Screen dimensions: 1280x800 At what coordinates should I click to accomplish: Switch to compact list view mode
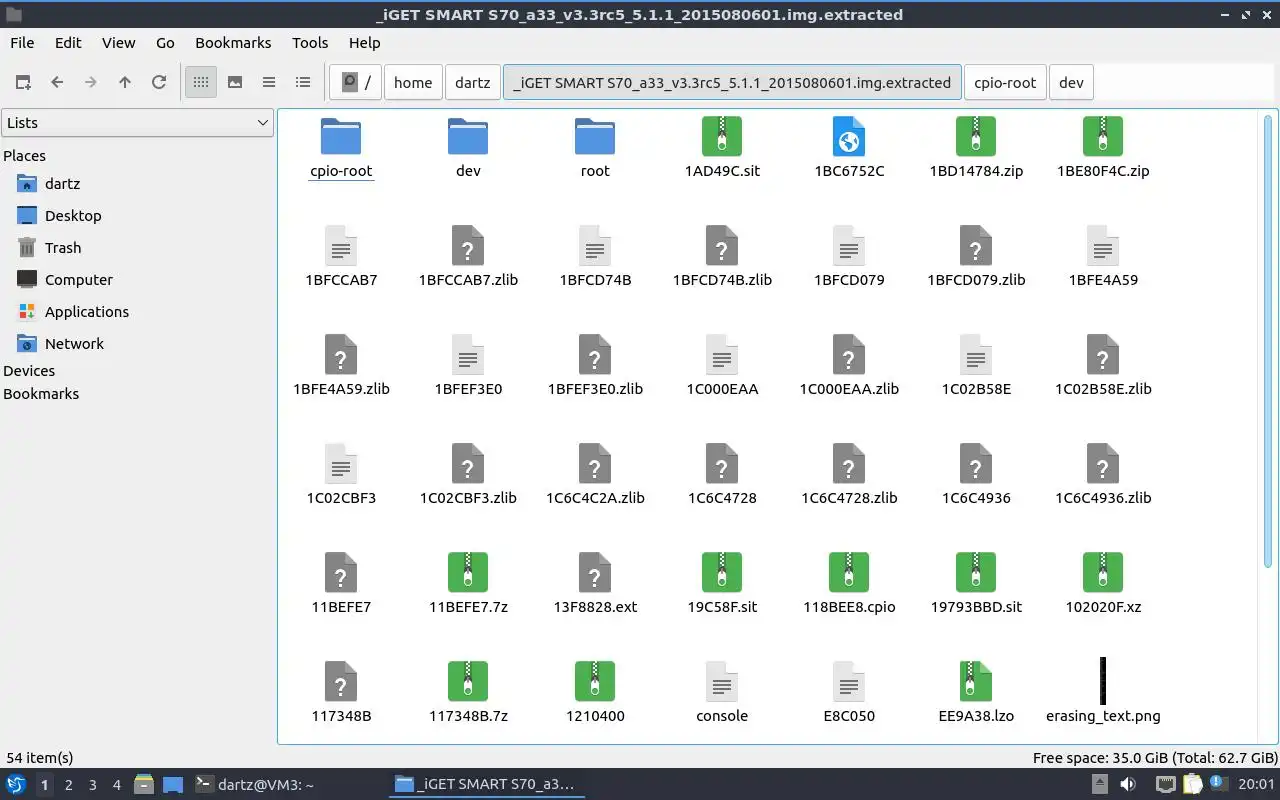[269, 83]
